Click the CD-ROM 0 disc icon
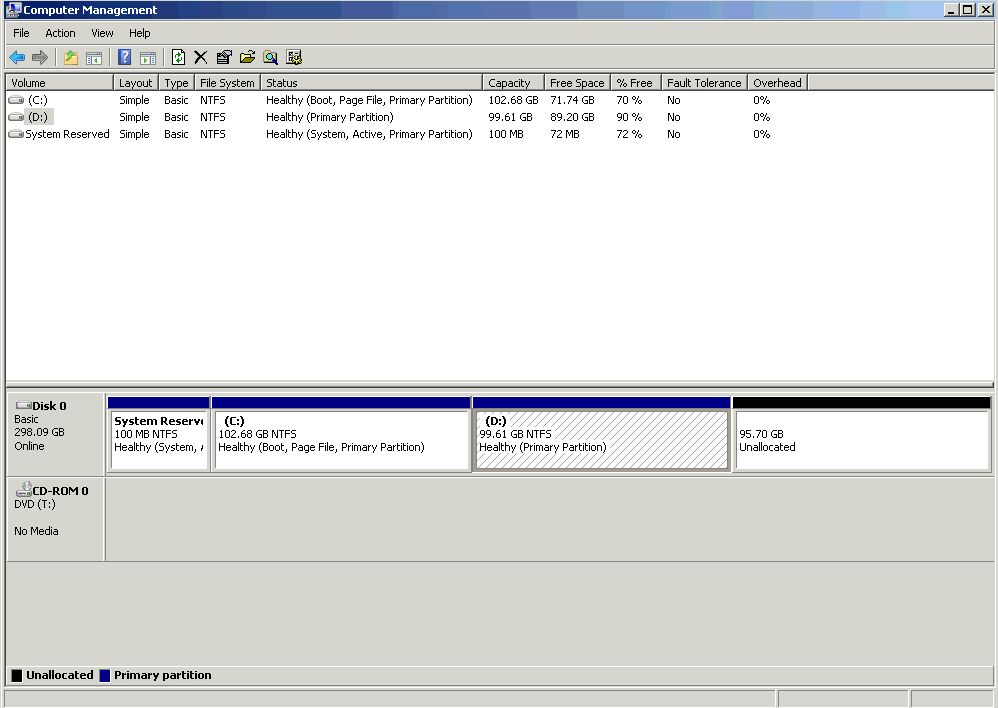Screen dimensions: 998x708 pos(24,489)
